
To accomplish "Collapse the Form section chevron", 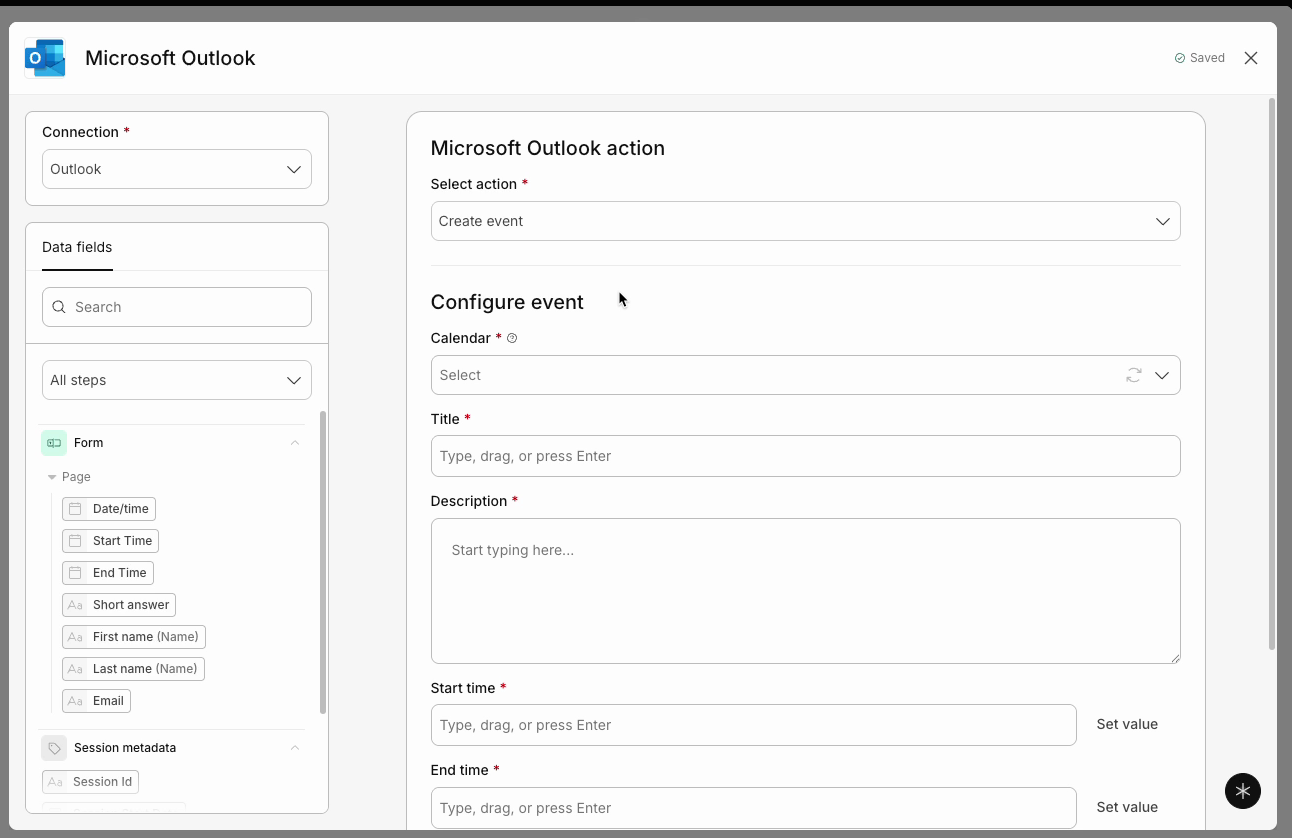I will coord(295,443).
